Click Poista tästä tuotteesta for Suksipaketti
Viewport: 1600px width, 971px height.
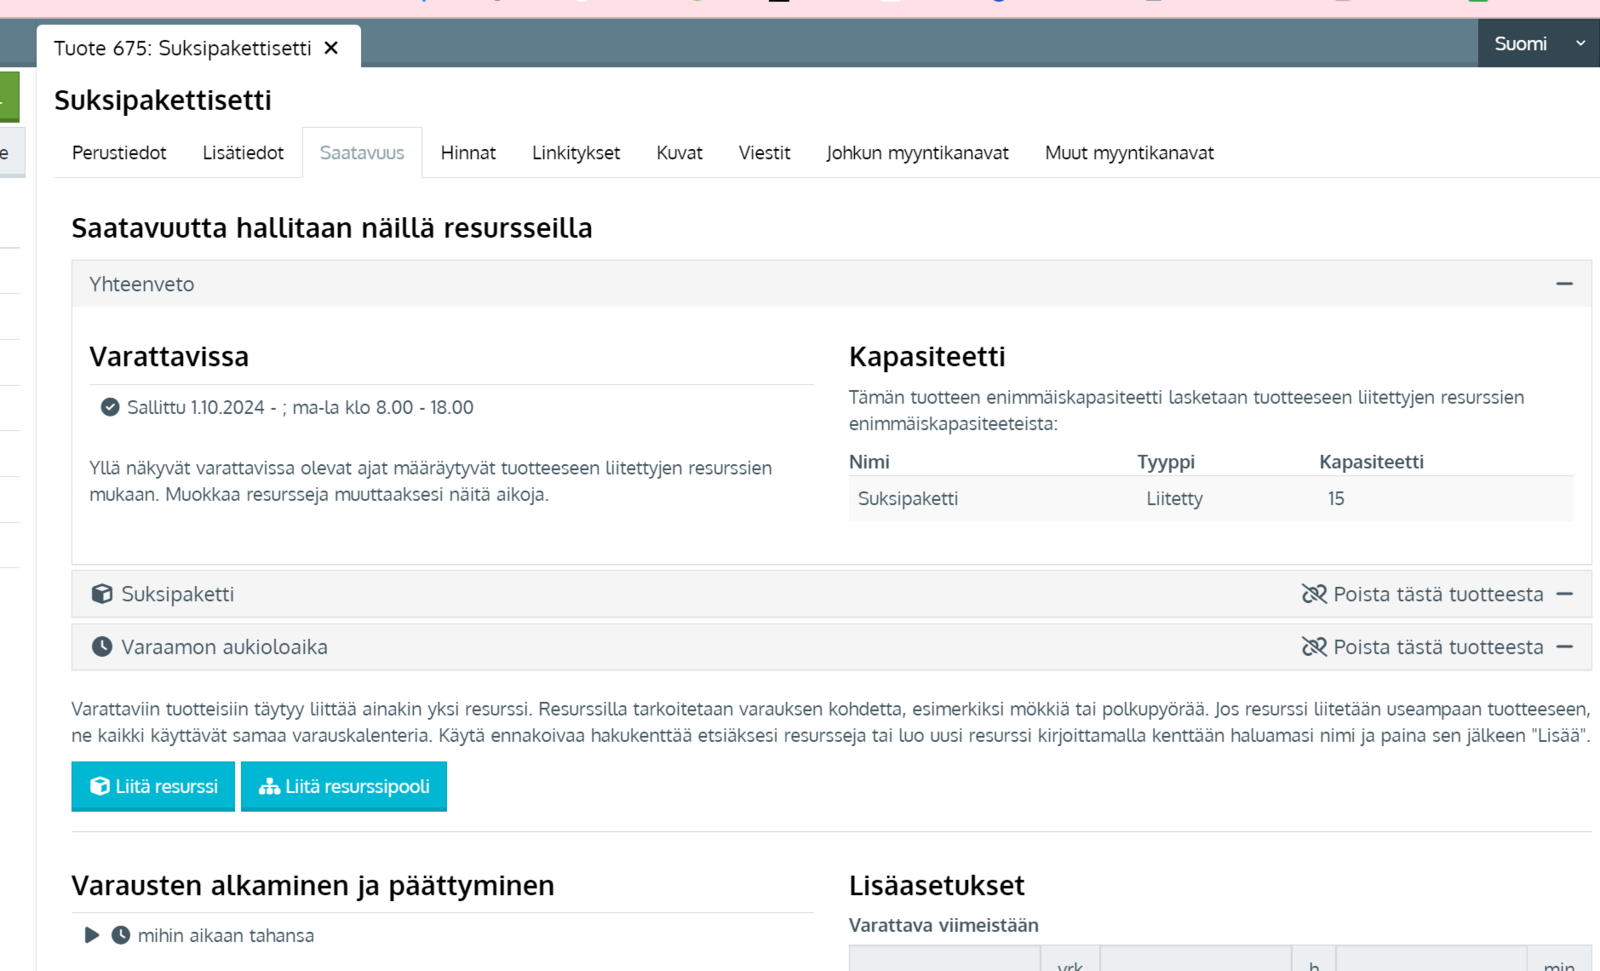coord(1437,594)
